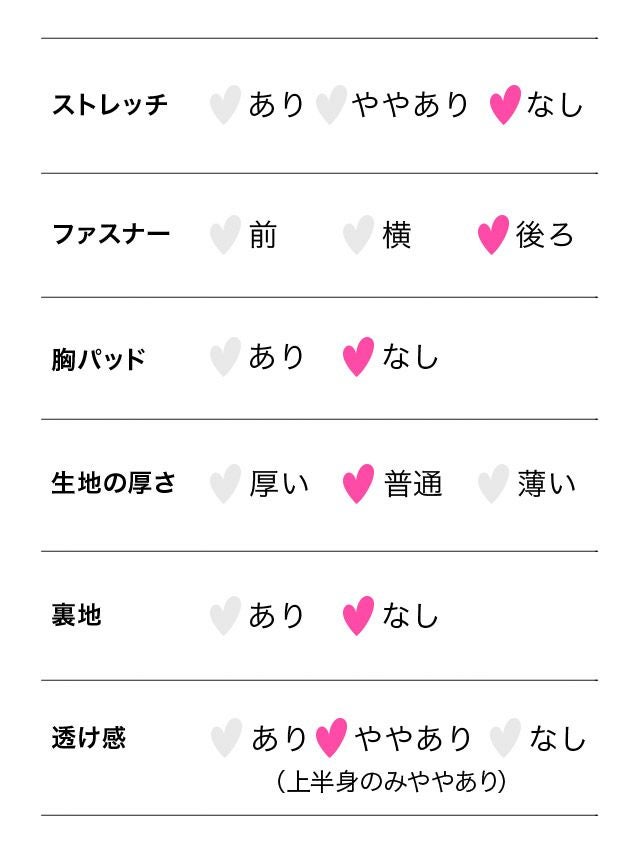
Task: Click the 後ろ text in the ファスナー row
Action: [x=545, y=235]
